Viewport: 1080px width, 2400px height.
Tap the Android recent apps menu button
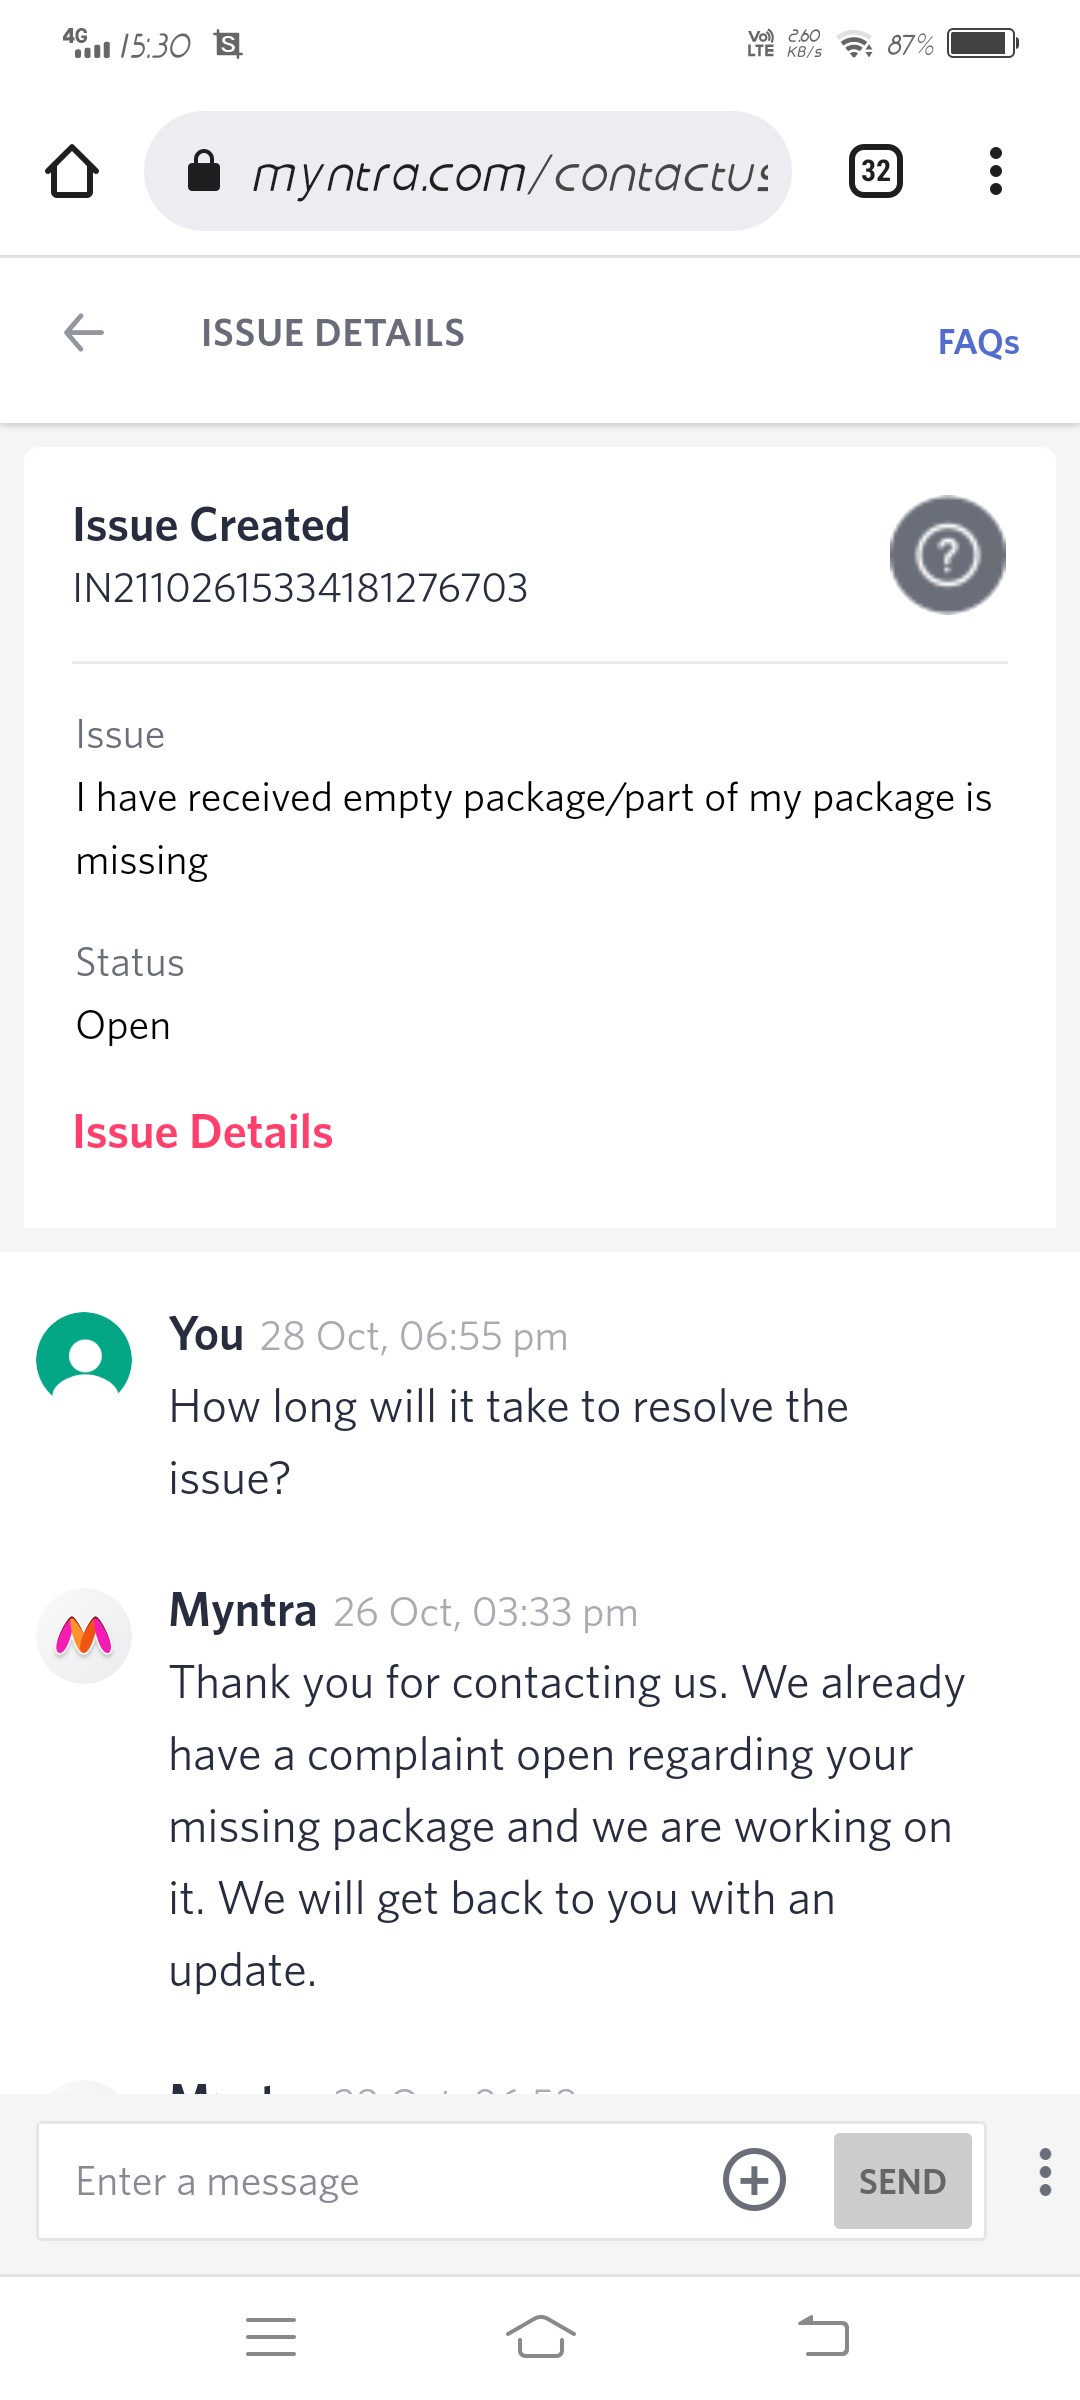(271, 2337)
